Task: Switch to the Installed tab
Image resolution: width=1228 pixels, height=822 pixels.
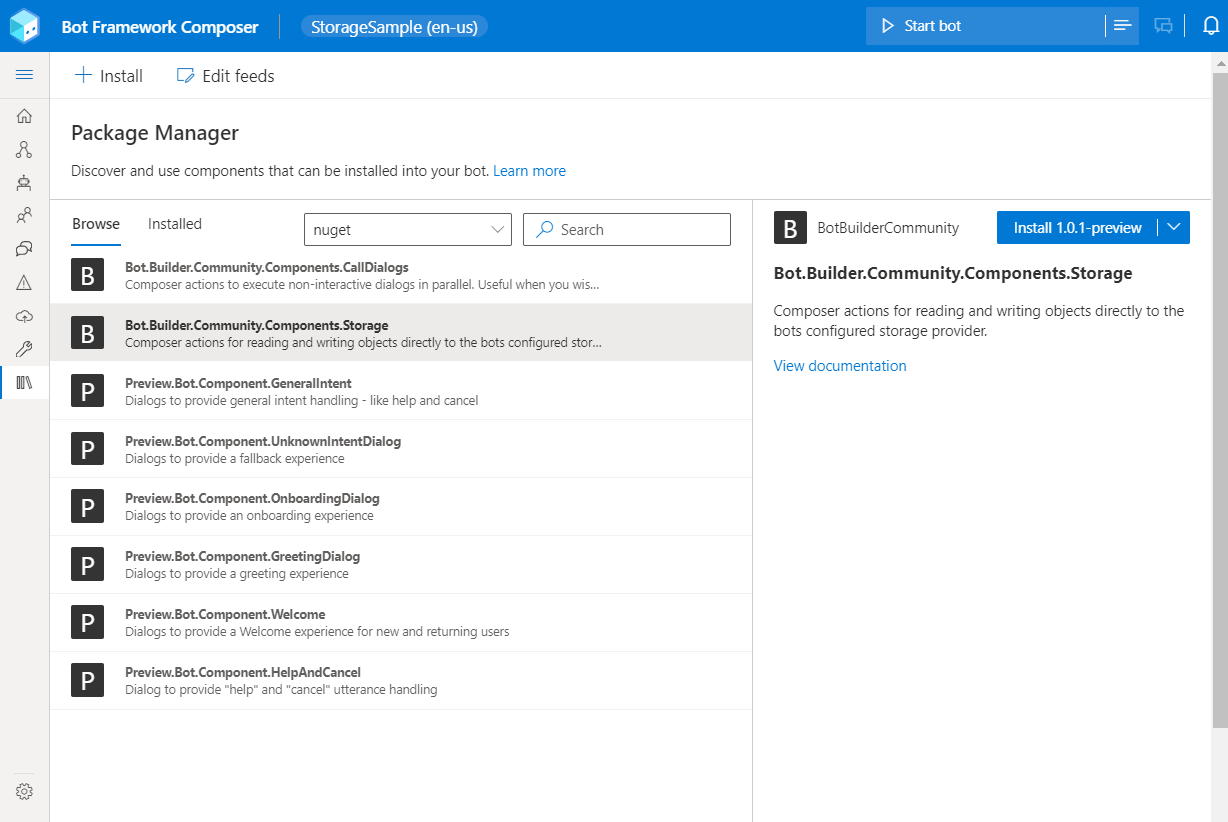Action: click(x=174, y=223)
